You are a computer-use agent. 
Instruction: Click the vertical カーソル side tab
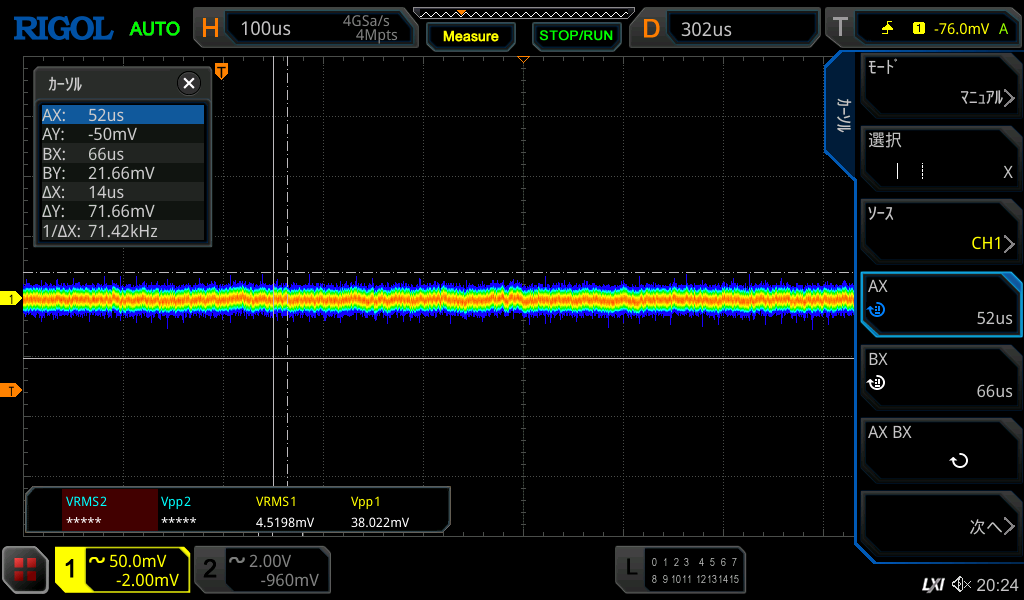pos(843,116)
